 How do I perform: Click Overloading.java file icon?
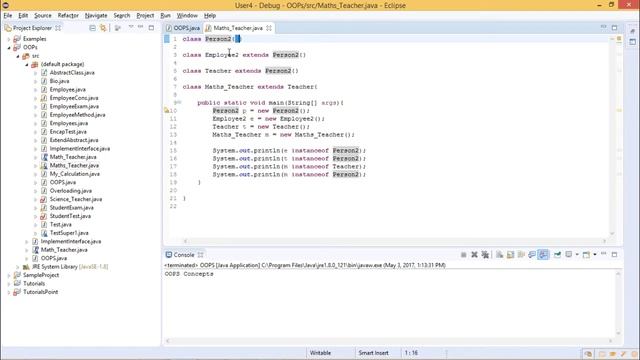(44, 191)
